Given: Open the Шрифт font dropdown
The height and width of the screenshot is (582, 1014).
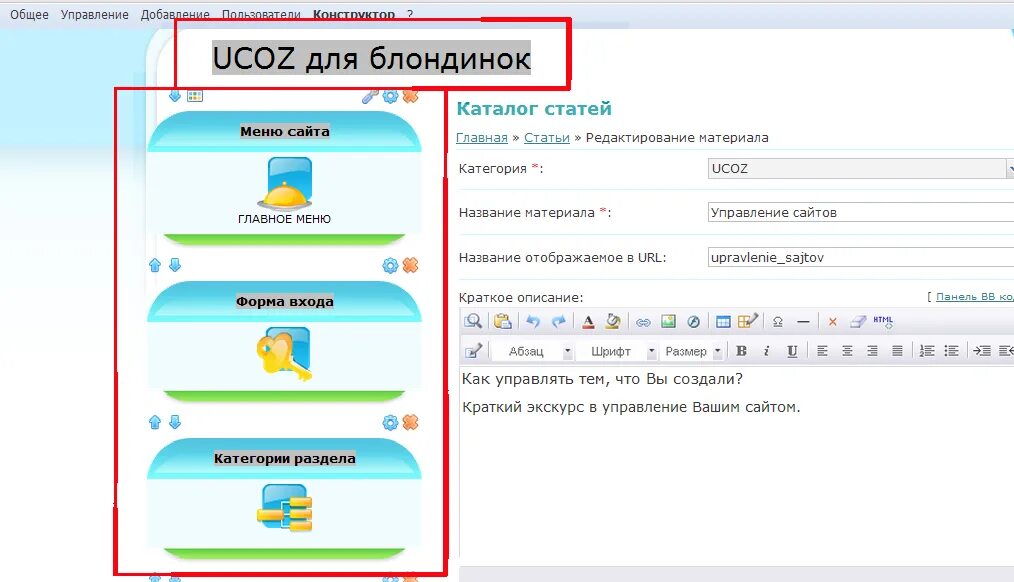Looking at the screenshot, I should 616,351.
